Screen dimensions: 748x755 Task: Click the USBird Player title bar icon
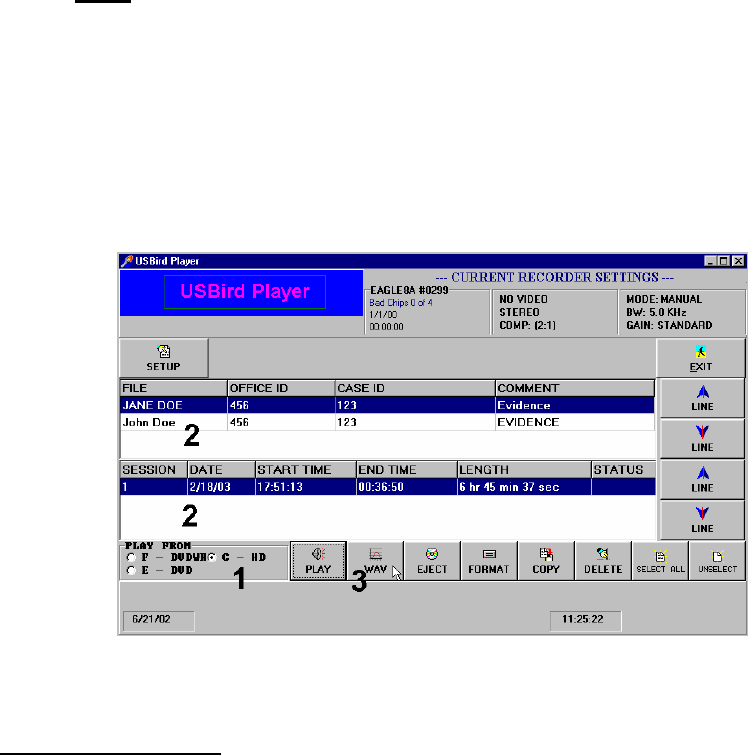[x=127, y=261]
